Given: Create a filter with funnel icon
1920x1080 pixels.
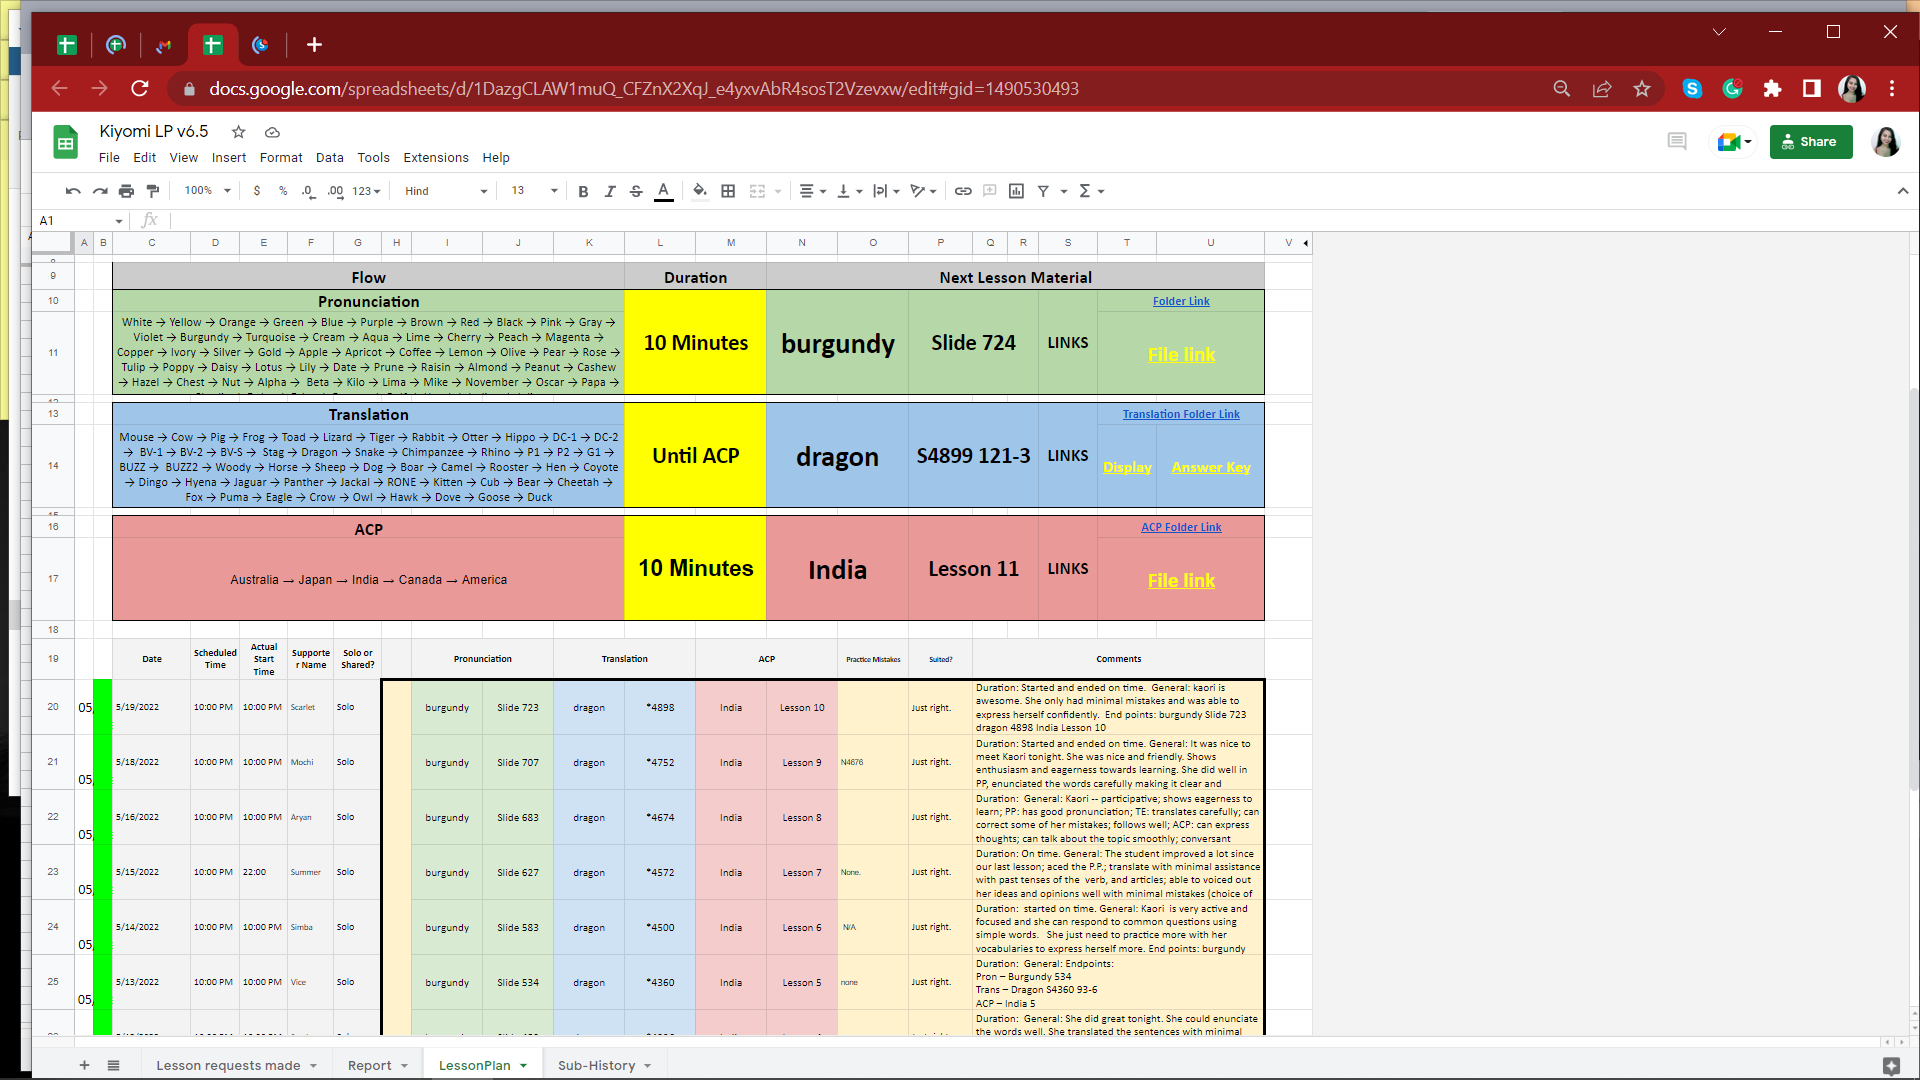Looking at the screenshot, I should pos(1043,191).
